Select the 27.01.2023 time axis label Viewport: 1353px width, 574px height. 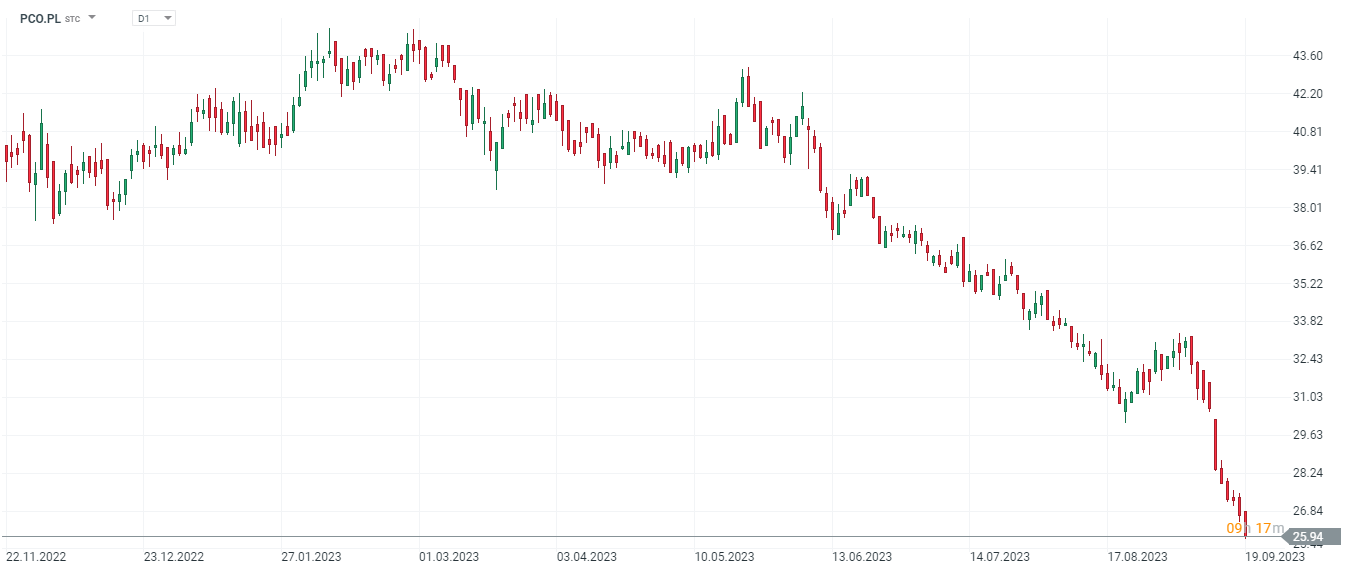tap(312, 556)
